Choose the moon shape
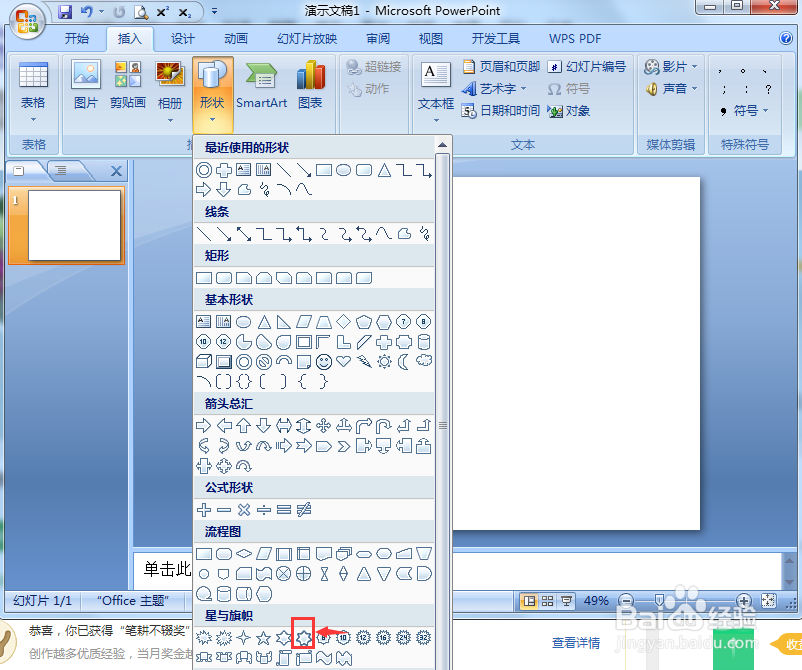Viewport: 802px width, 670px height. coord(404,362)
